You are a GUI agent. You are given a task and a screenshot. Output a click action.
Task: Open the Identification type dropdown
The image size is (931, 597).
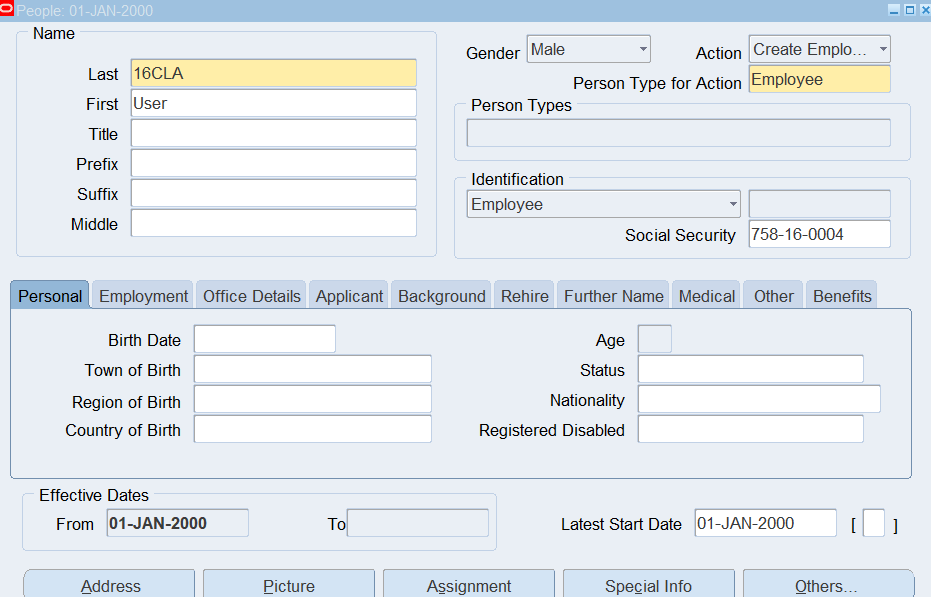pyautogui.click(x=733, y=204)
